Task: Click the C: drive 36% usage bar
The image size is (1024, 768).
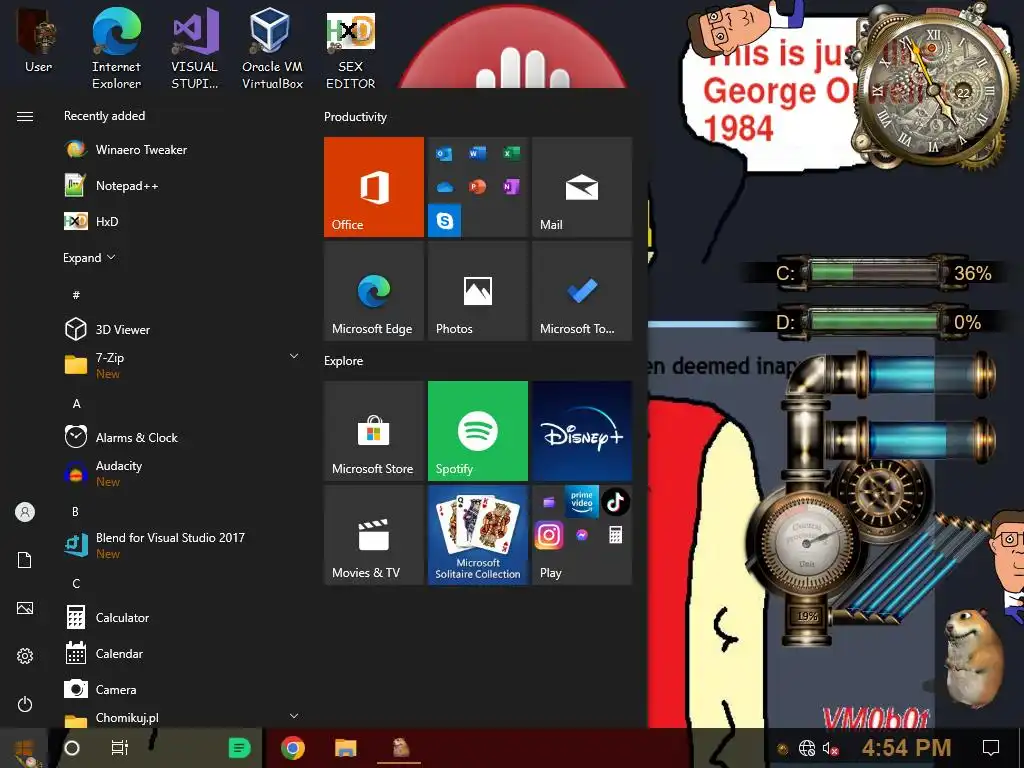Action: coord(877,272)
